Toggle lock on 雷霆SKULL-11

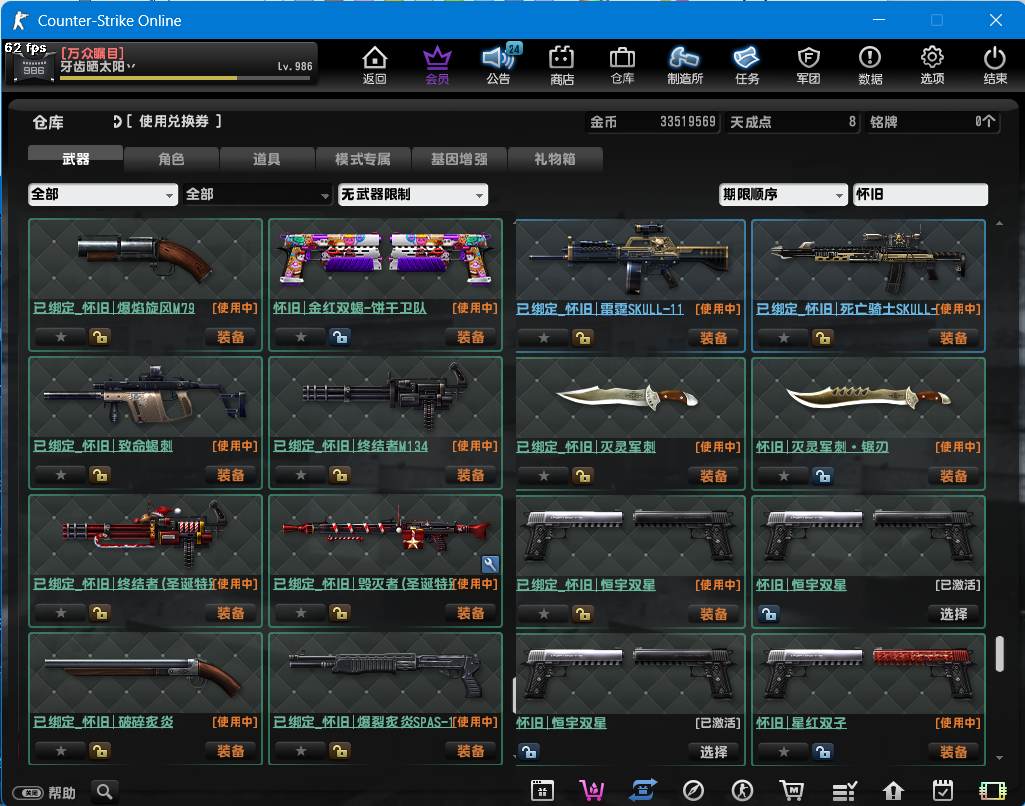click(583, 338)
